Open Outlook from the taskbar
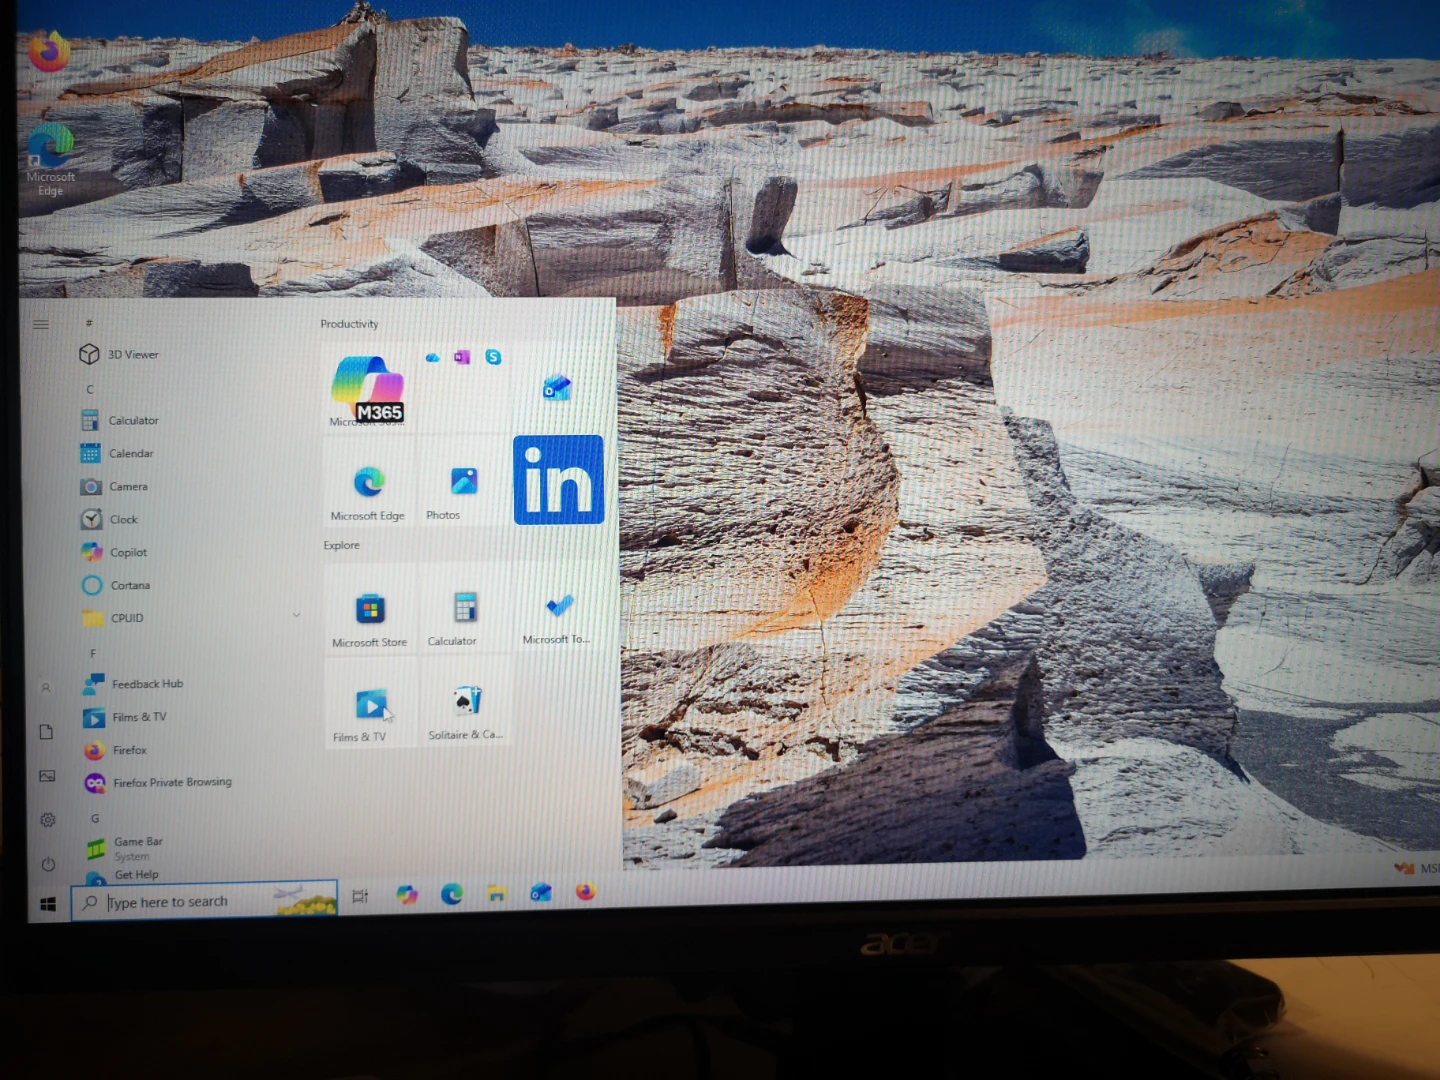The image size is (1440, 1080). click(x=541, y=892)
